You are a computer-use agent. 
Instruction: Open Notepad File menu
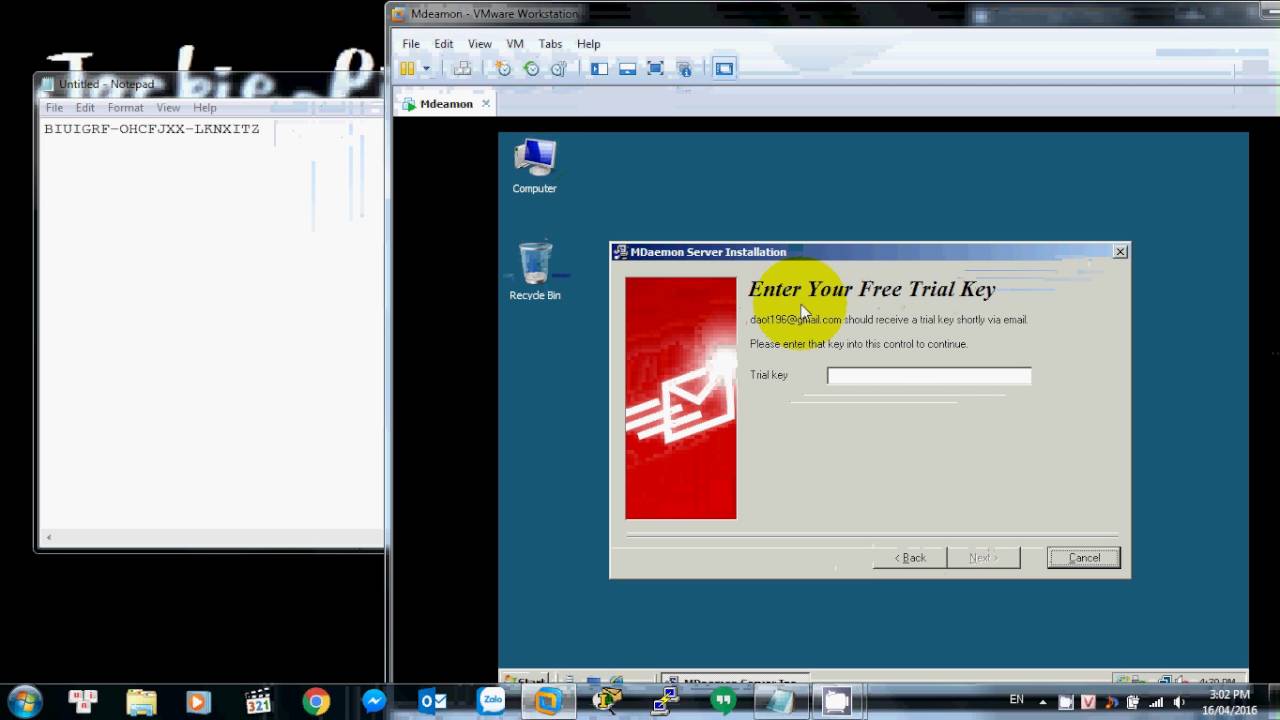(x=54, y=108)
